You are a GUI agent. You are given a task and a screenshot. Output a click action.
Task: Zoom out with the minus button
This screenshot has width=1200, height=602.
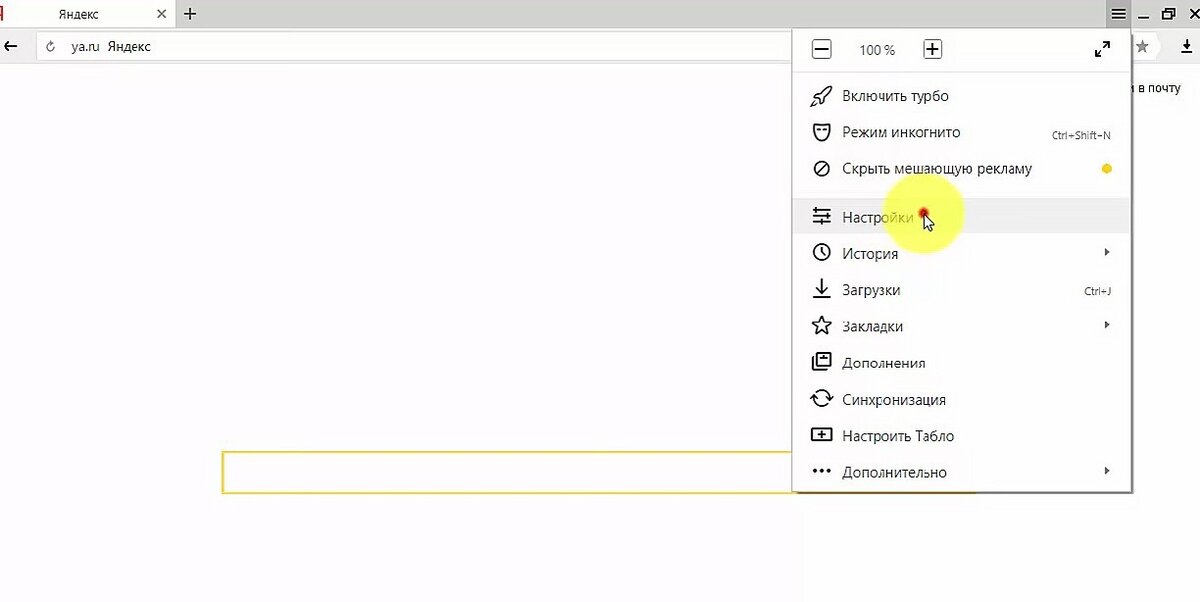click(x=821, y=50)
